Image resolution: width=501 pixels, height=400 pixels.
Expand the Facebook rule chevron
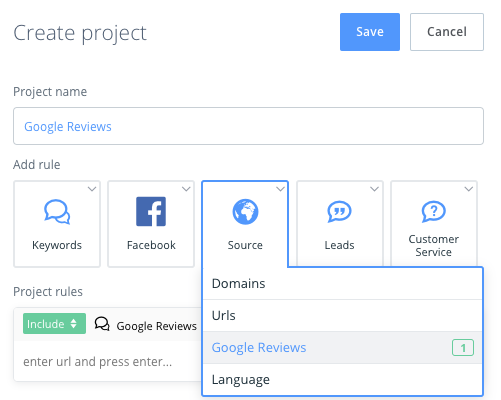pos(186,189)
